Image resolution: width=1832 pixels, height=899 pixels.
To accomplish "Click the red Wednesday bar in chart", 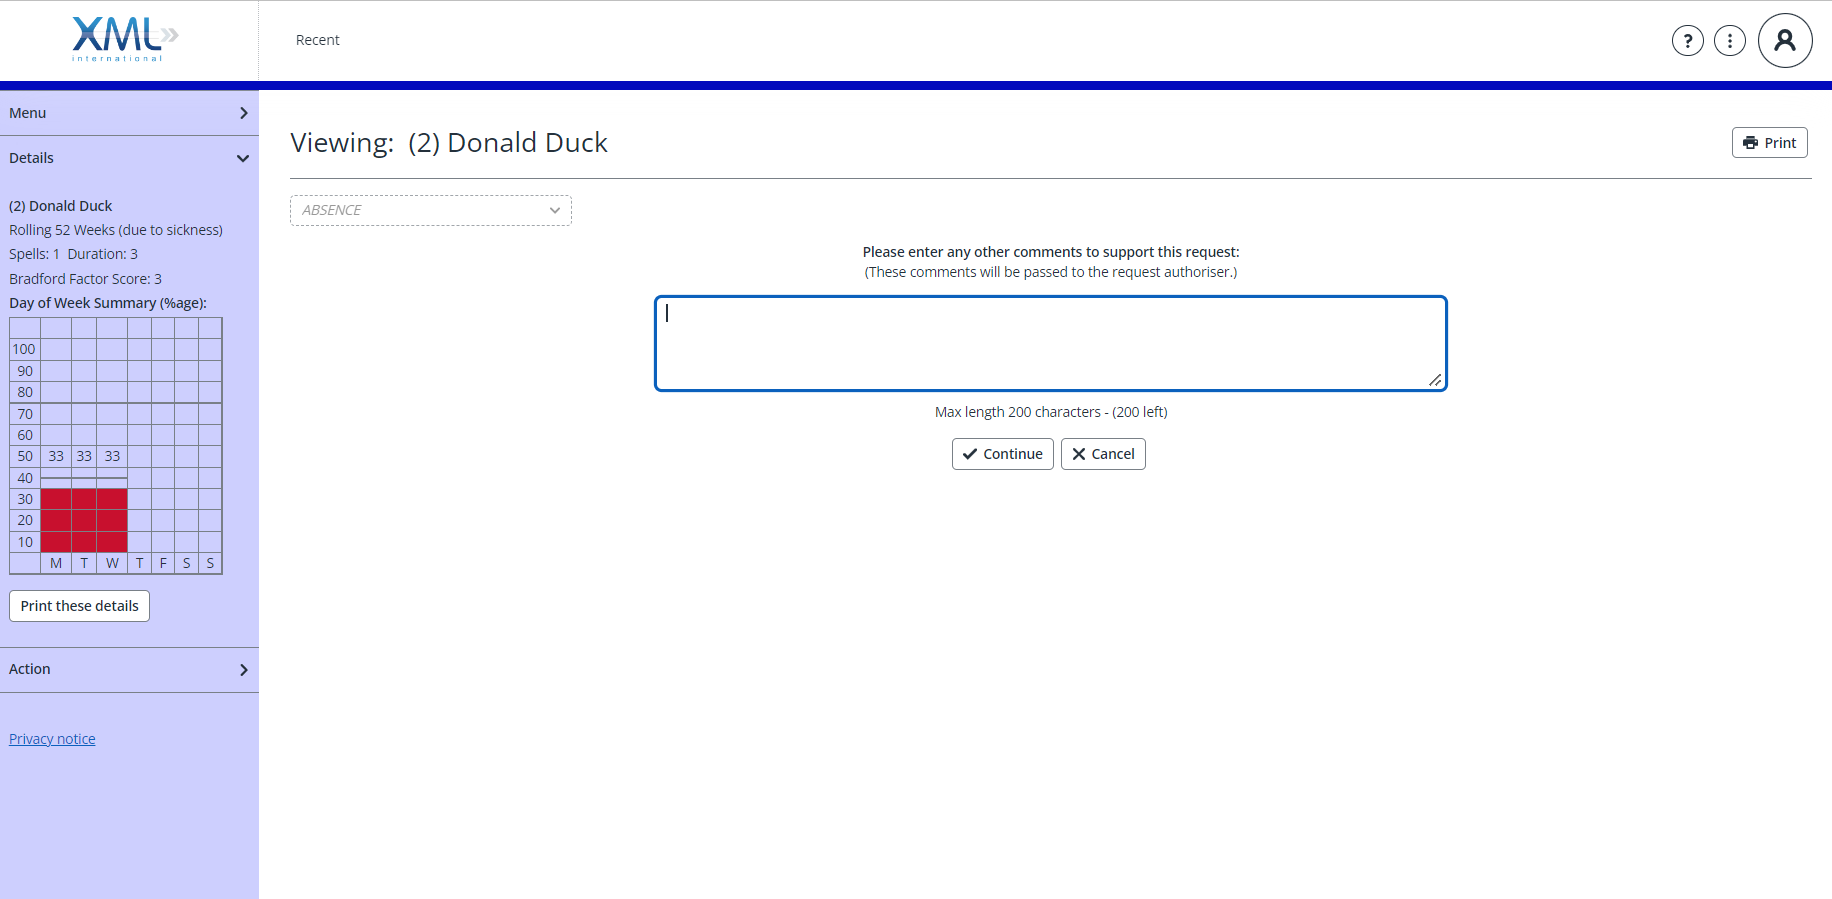I will point(112,520).
